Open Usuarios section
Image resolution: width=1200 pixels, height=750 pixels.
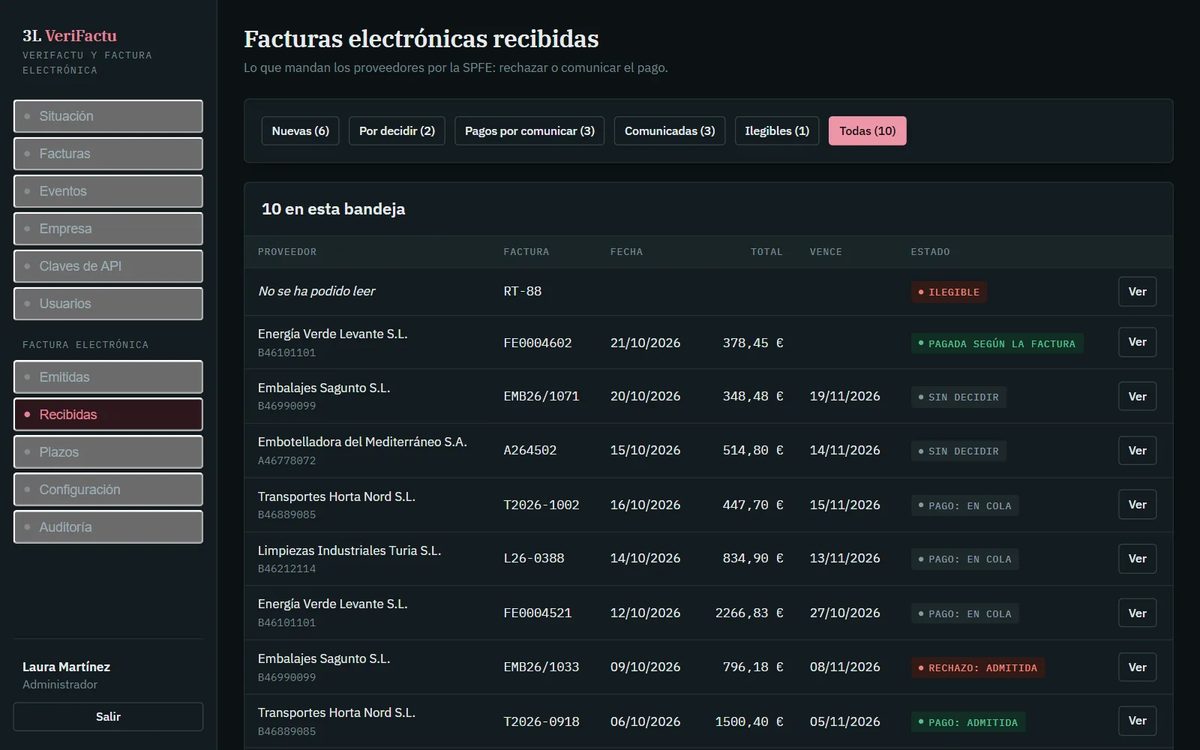(108, 304)
